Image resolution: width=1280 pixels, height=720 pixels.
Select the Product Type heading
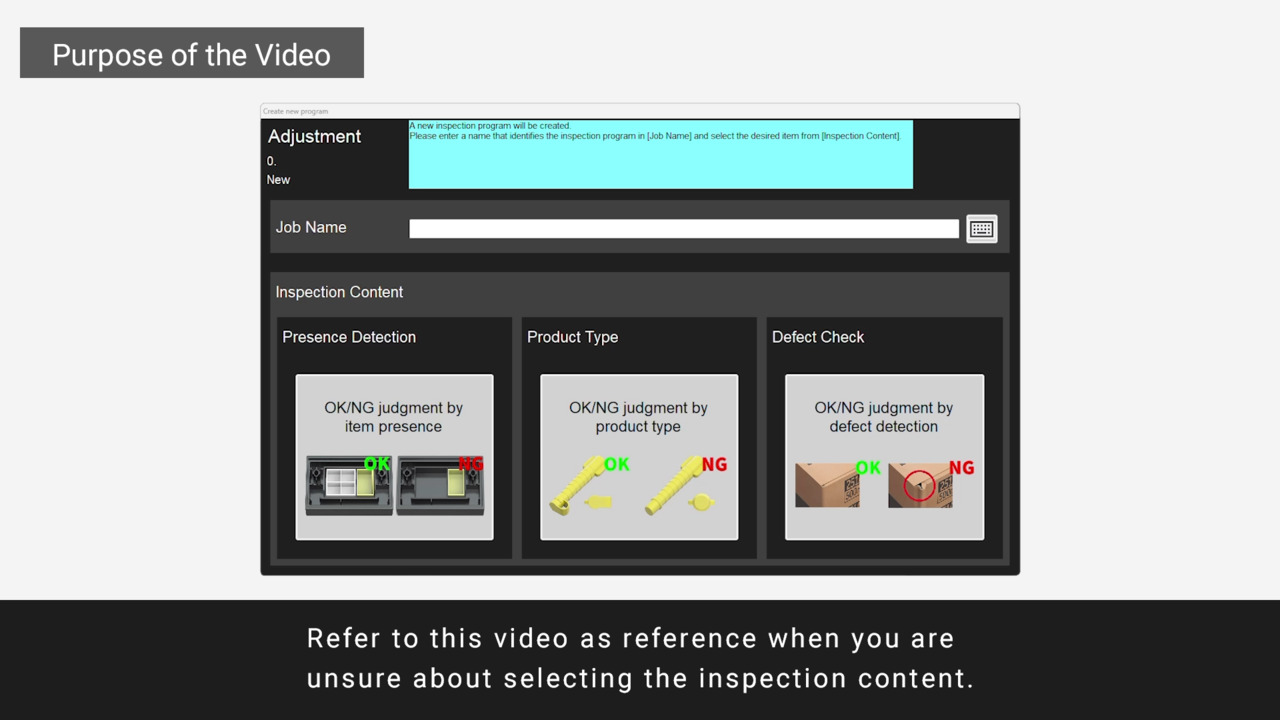point(572,337)
